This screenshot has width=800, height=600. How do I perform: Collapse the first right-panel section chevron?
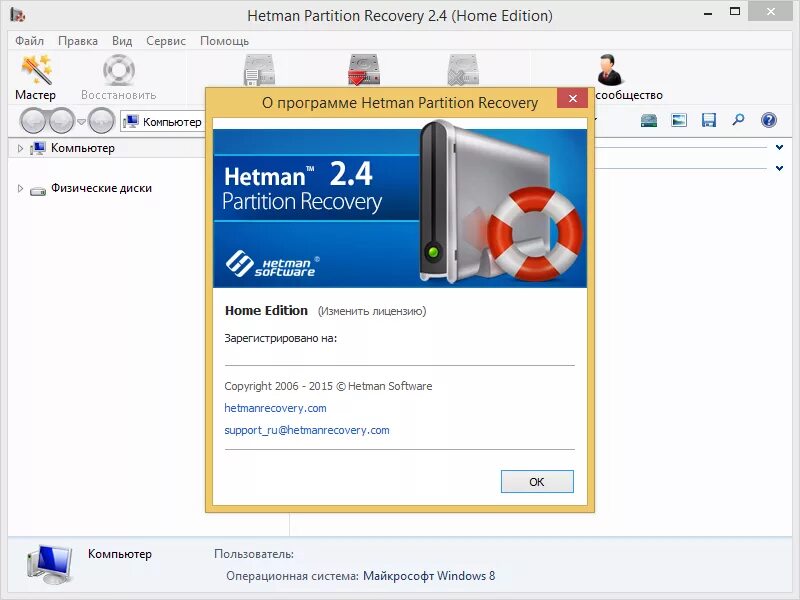[779, 147]
